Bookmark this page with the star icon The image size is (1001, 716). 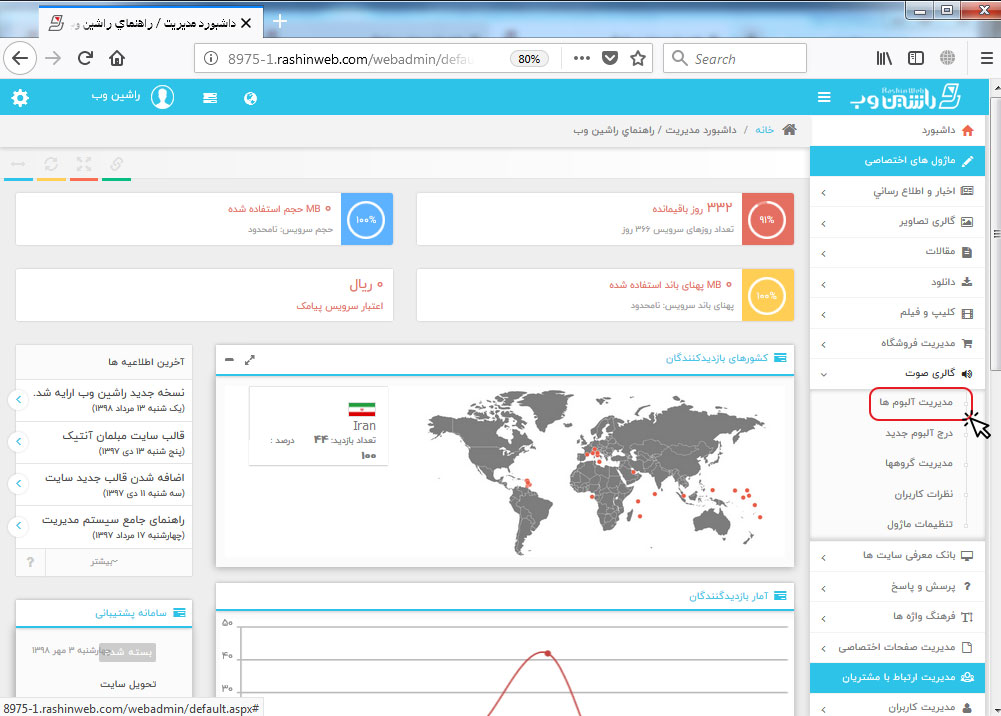tap(638, 58)
